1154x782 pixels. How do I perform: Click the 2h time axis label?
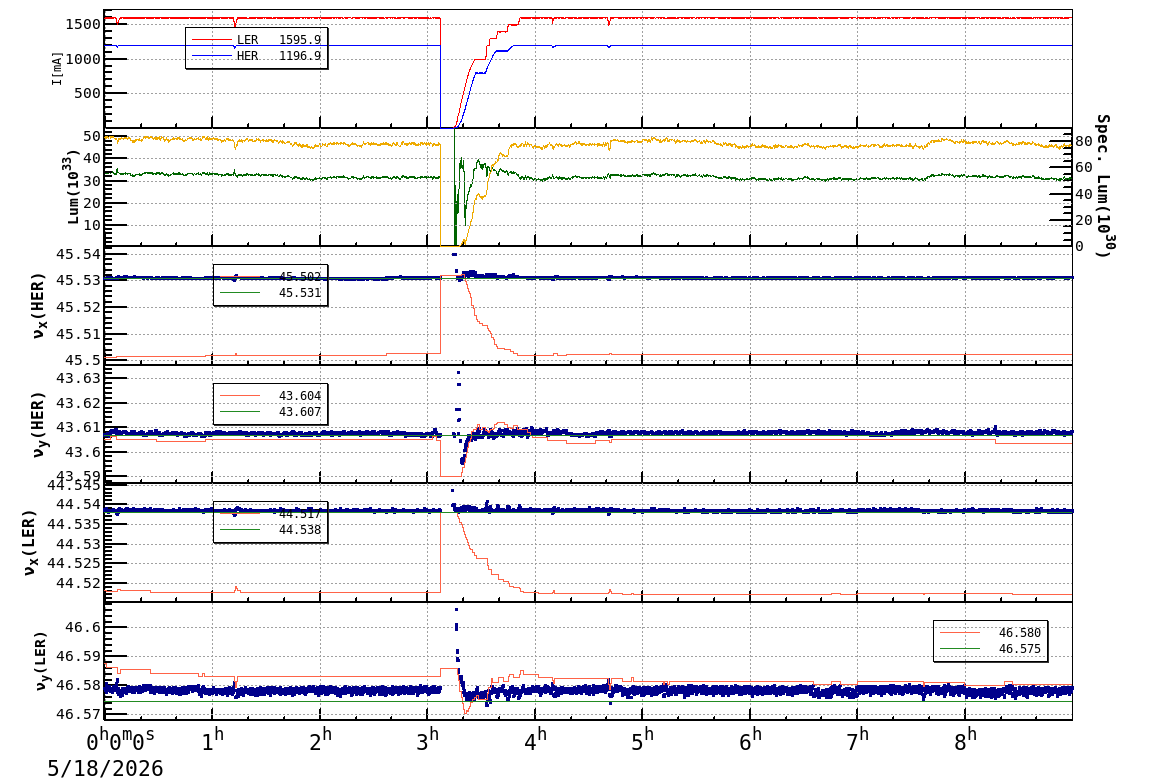click(x=320, y=739)
